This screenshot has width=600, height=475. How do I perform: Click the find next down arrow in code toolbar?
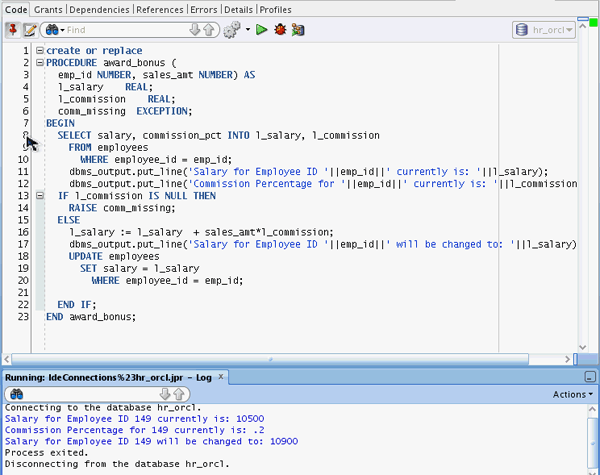click(195, 29)
